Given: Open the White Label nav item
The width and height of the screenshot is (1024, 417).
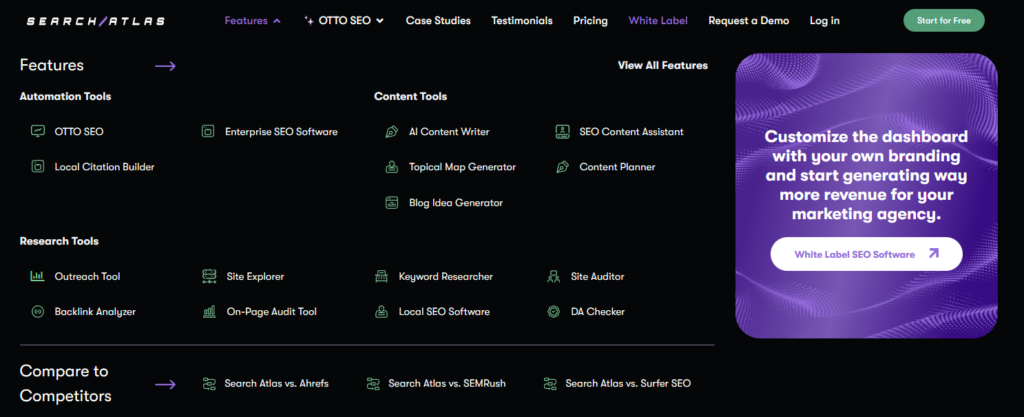Looking at the screenshot, I should point(658,20).
